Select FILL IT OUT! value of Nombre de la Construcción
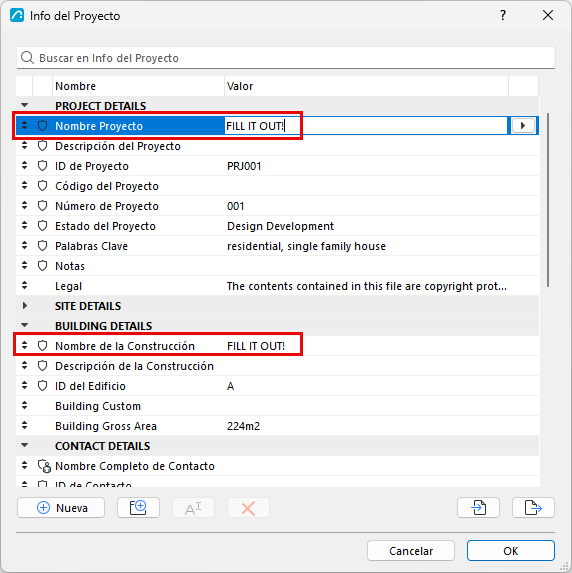 click(x=256, y=346)
